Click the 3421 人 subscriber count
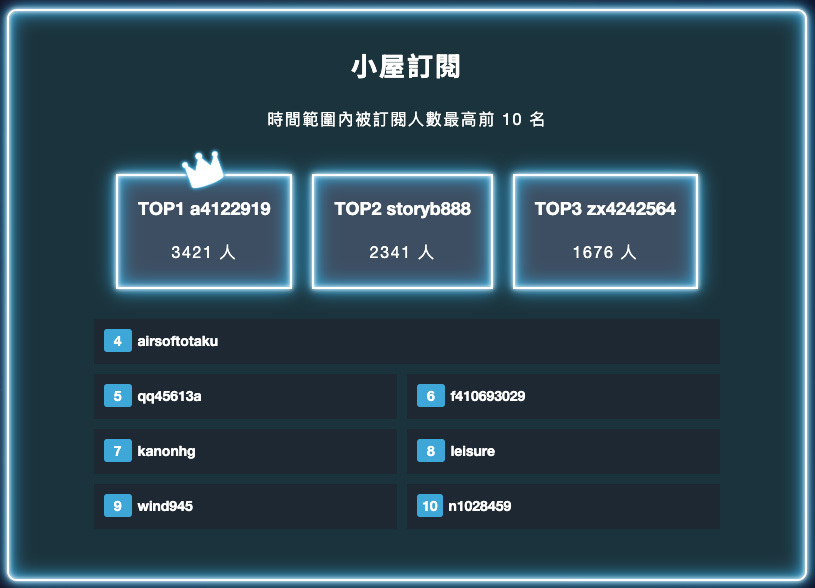 203,253
